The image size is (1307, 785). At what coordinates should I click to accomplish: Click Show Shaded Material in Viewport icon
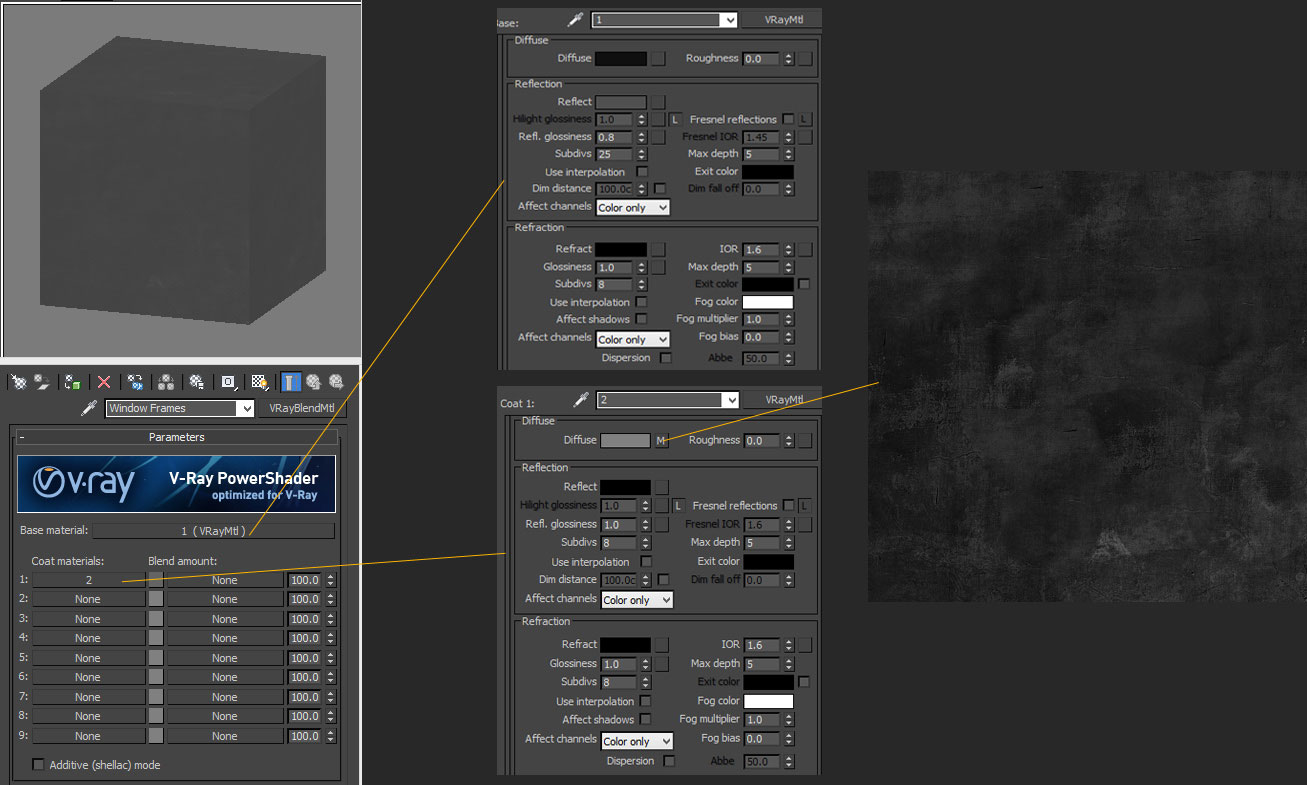(259, 382)
